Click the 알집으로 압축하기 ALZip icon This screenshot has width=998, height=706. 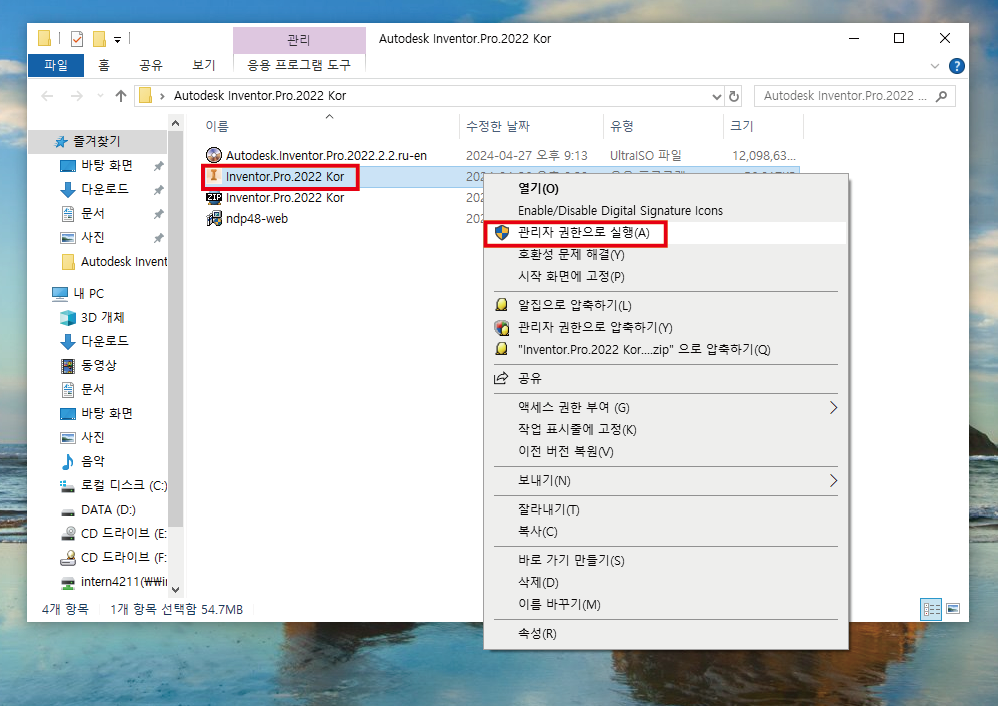502,305
